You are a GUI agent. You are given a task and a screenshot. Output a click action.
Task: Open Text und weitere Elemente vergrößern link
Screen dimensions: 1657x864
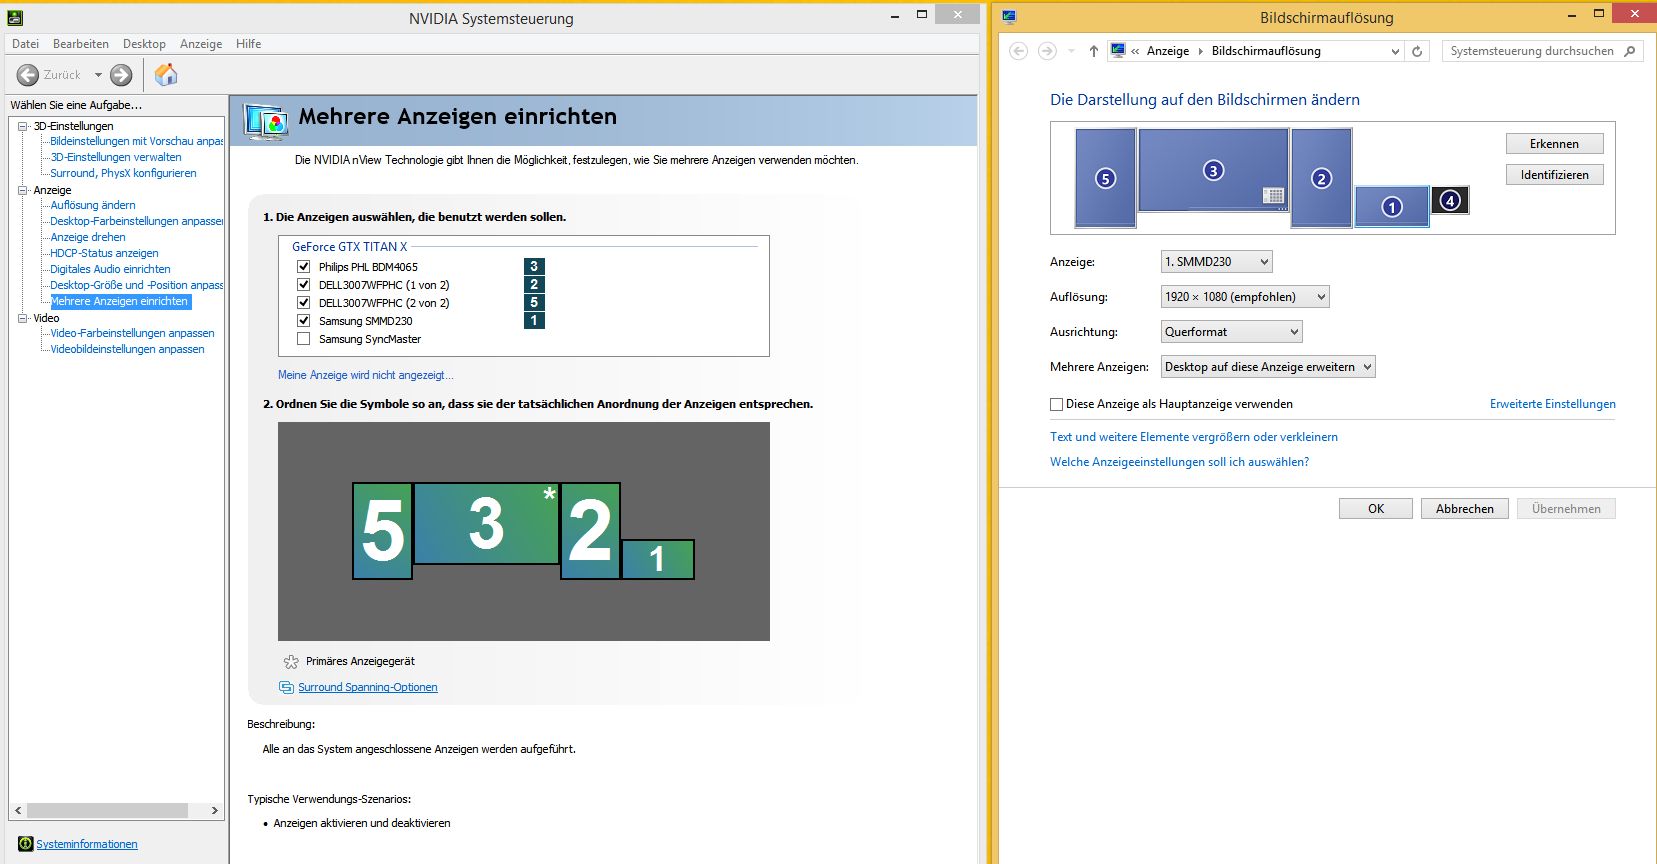[1194, 437]
